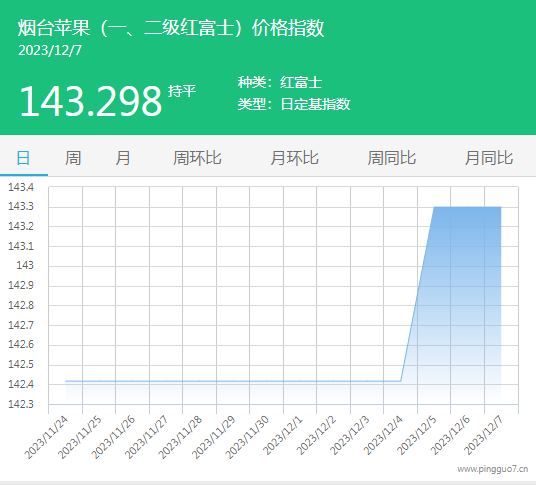Click the 种类: 红富士 label

point(280,82)
